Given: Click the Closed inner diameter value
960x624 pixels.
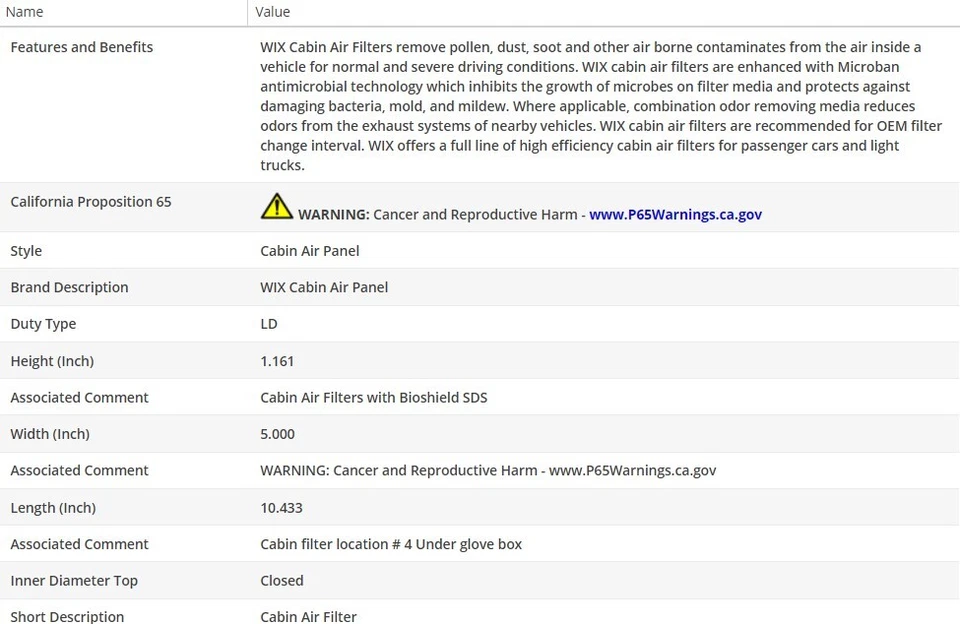Looking at the screenshot, I should [282, 581].
